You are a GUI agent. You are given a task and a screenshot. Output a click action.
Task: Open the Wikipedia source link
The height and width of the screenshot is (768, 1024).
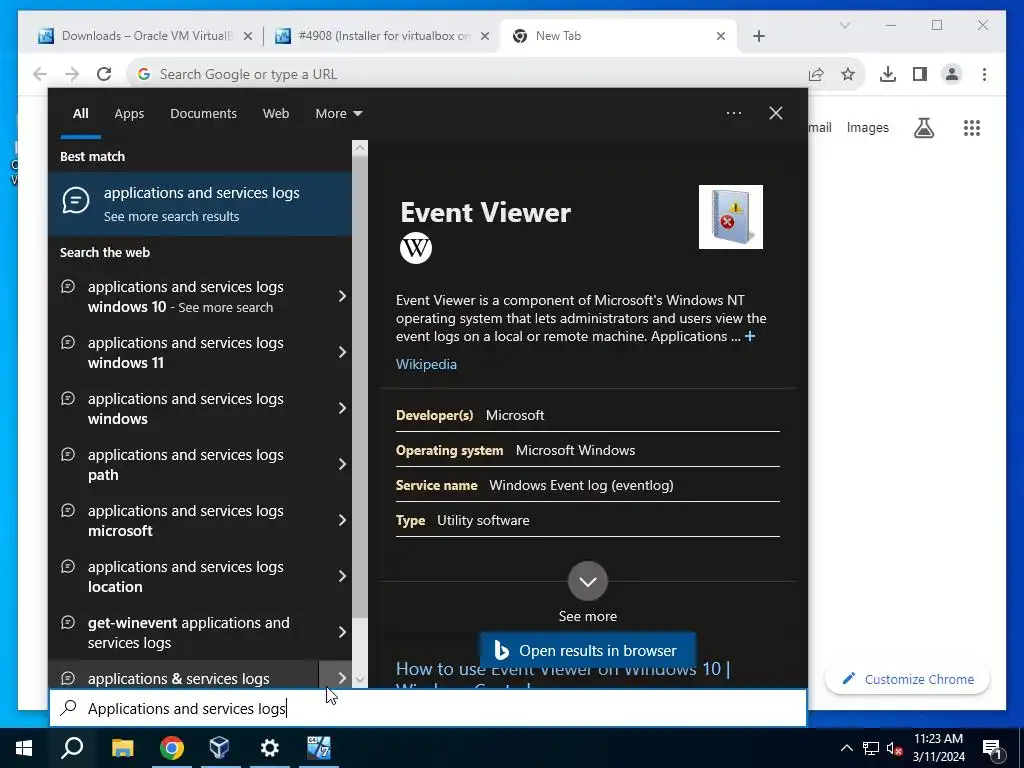pyautogui.click(x=426, y=364)
